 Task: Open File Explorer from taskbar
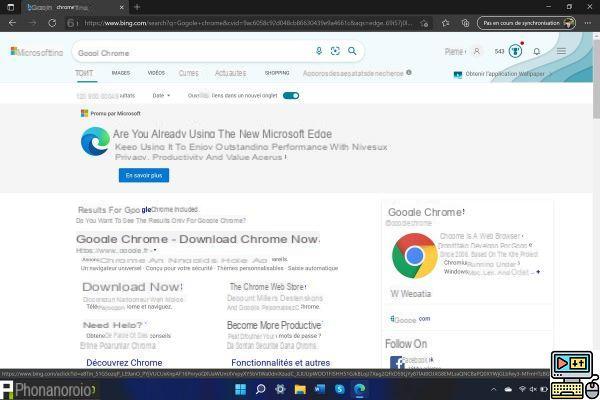click(300, 390)
